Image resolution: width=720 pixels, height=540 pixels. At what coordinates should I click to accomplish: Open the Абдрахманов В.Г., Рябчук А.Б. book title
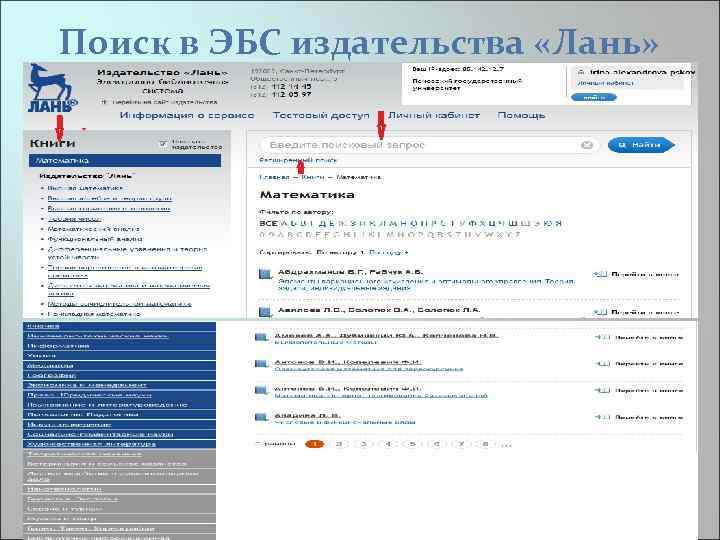pos(426,285)
